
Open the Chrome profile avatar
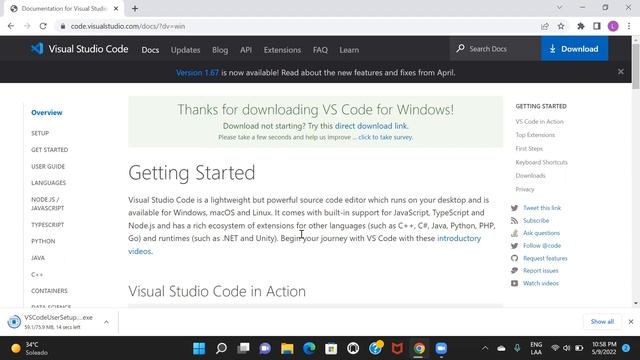pos(613,26)
